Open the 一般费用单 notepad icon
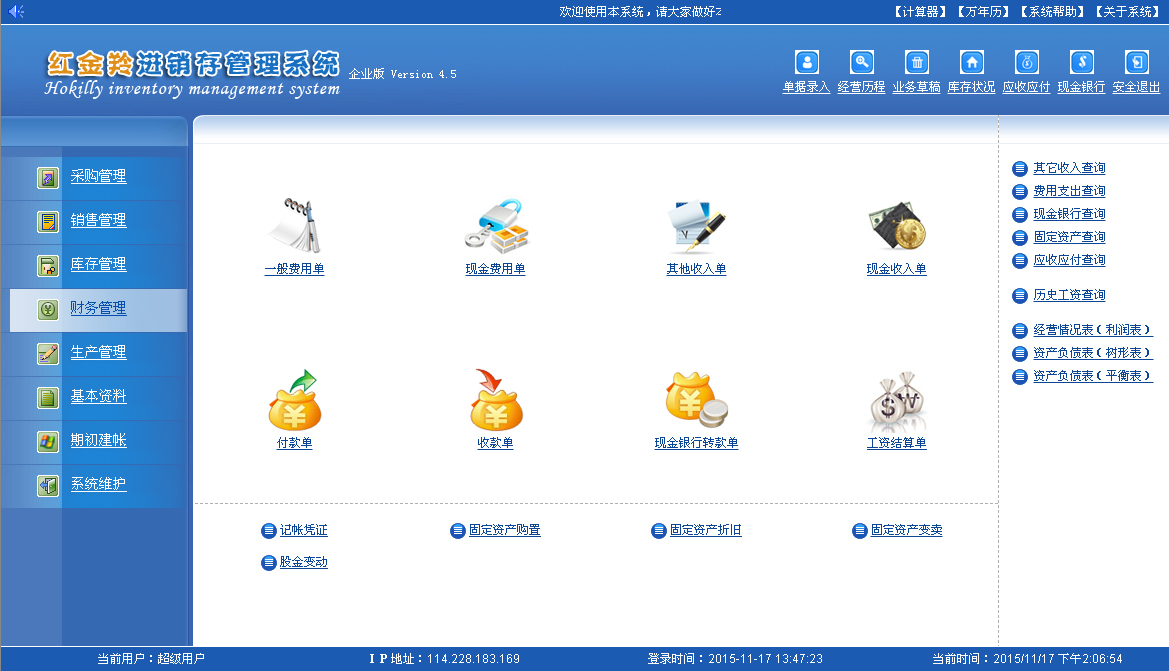The image size is (1169, 671). 294,226
